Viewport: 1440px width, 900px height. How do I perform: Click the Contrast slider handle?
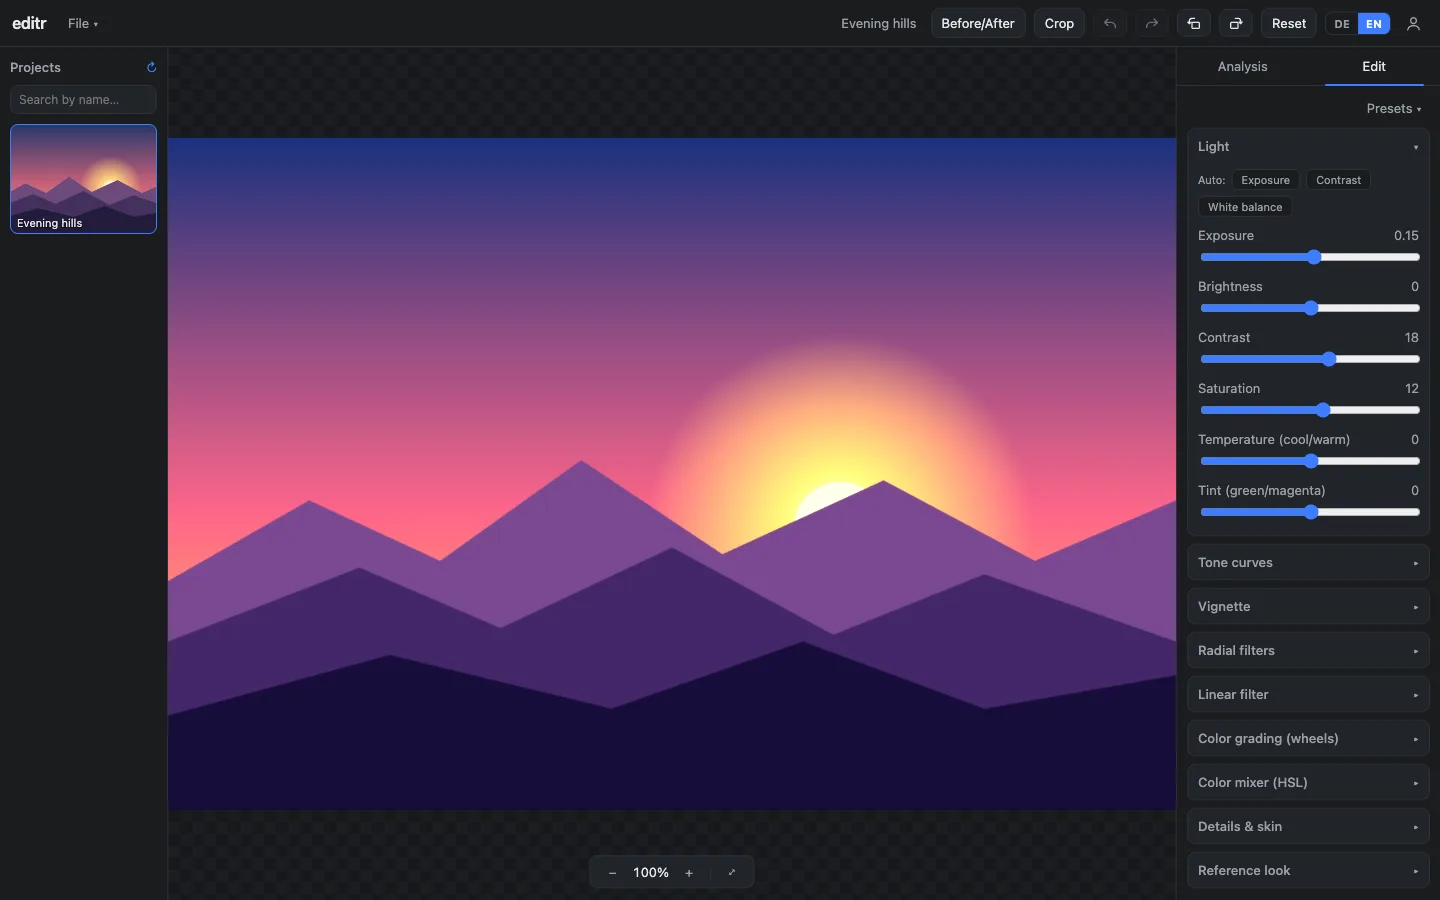(1329, 359)
